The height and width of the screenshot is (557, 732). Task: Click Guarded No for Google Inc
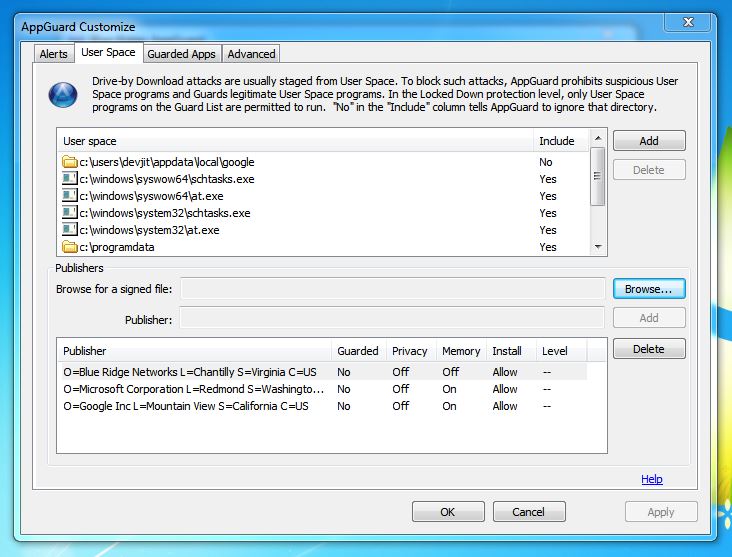[344, 406]
